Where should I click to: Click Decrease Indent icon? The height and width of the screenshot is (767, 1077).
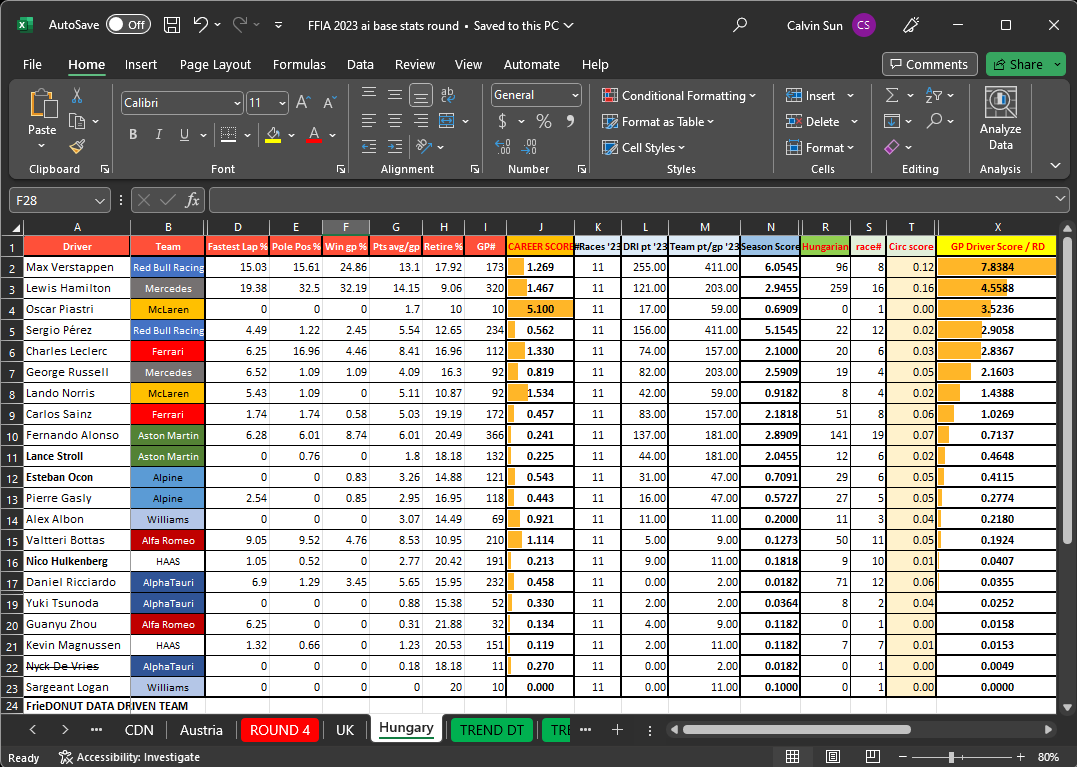pyautogui.click(x=369, y=146)
